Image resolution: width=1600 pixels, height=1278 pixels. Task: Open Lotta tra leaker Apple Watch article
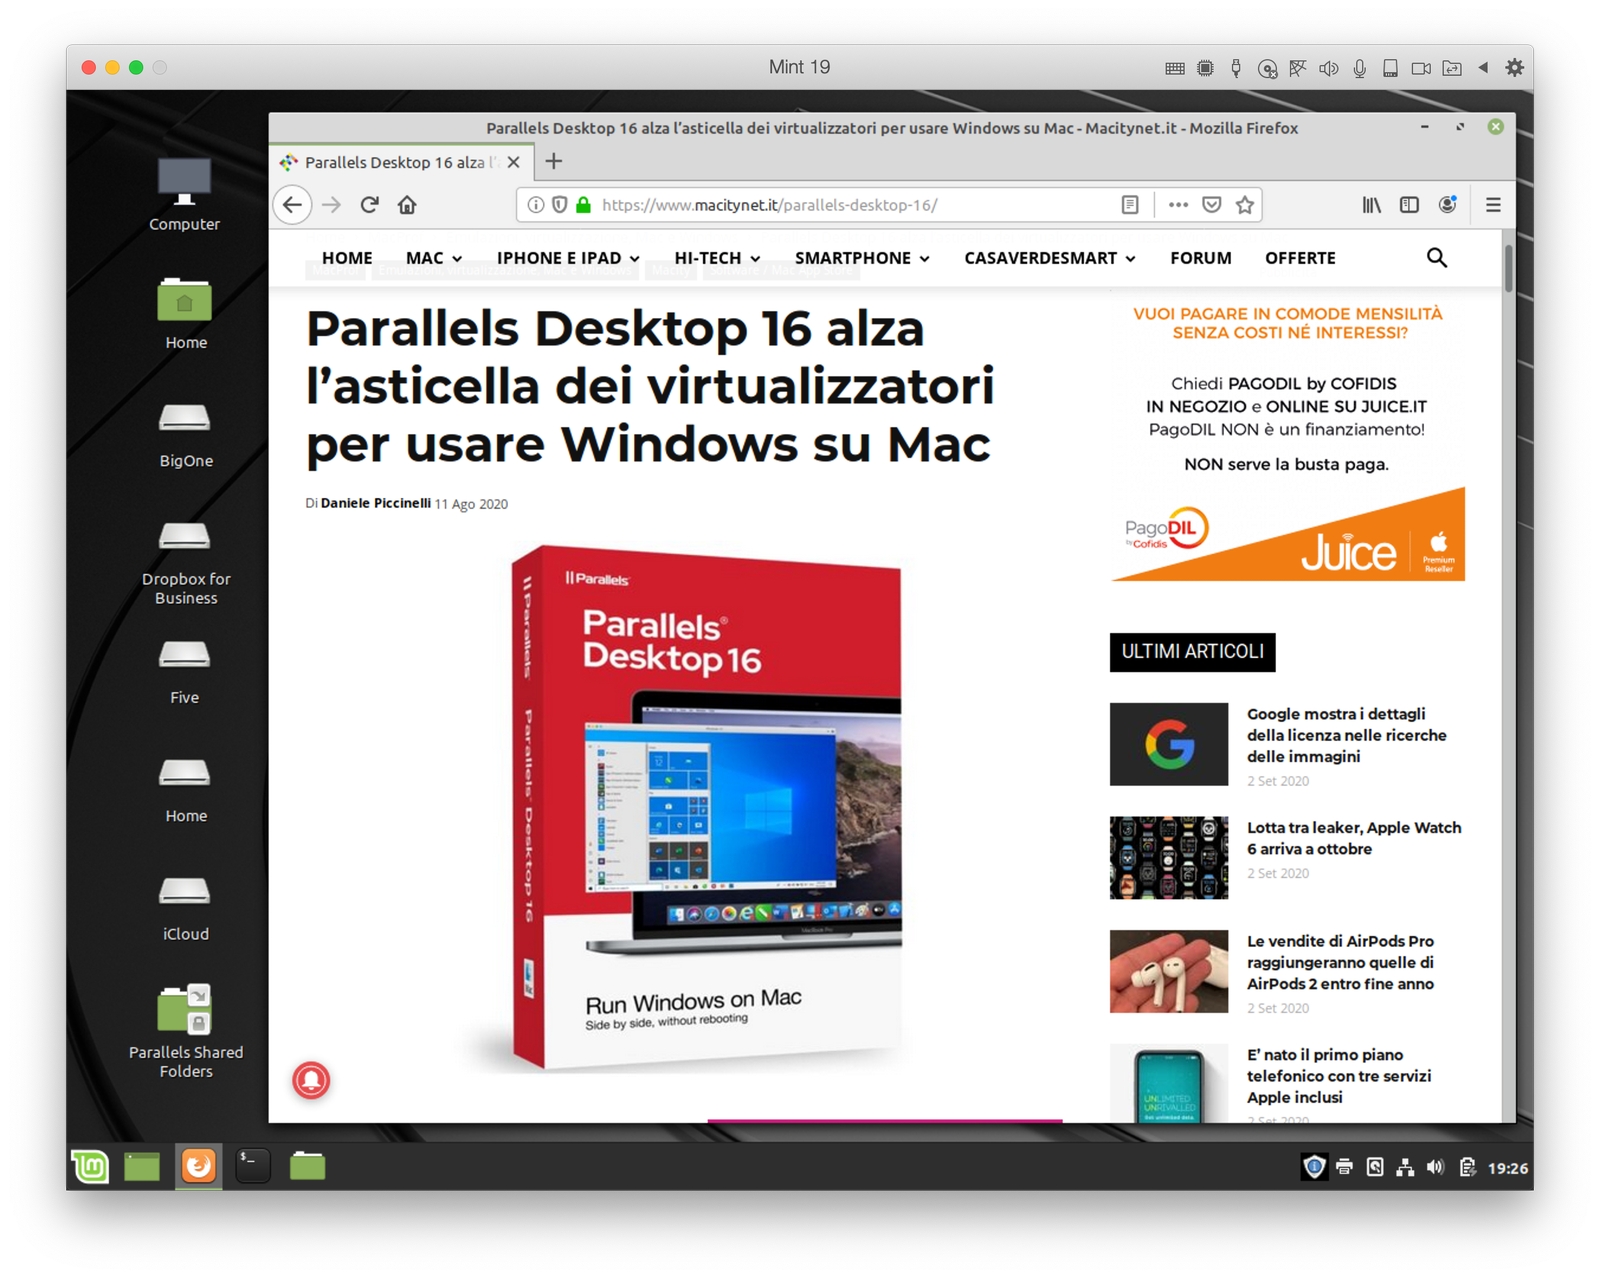tap(1354, 838)
